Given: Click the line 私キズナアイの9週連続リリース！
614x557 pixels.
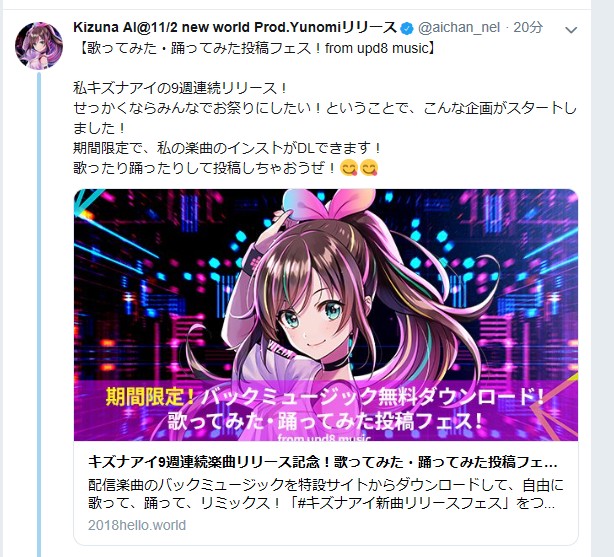Looking at the screenshot, I should click(x=181, y=88).
